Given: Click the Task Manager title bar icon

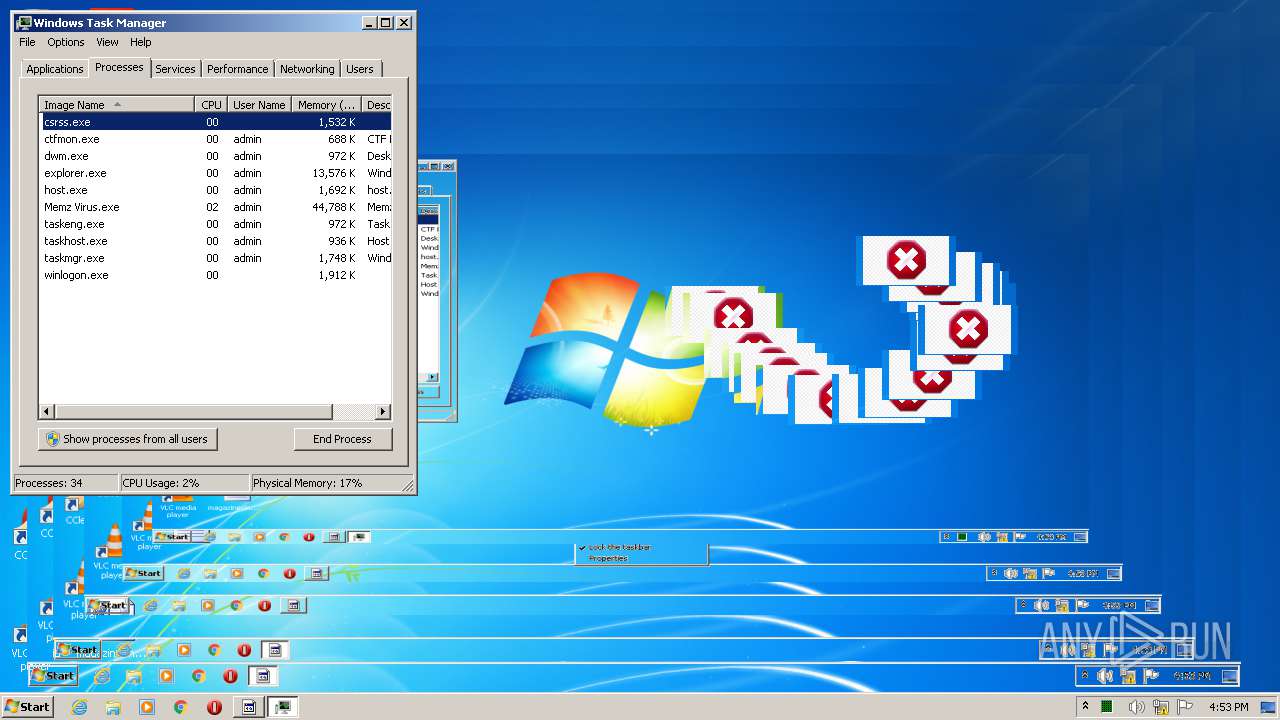Looking at the screenshot, I should pos(24,22).
